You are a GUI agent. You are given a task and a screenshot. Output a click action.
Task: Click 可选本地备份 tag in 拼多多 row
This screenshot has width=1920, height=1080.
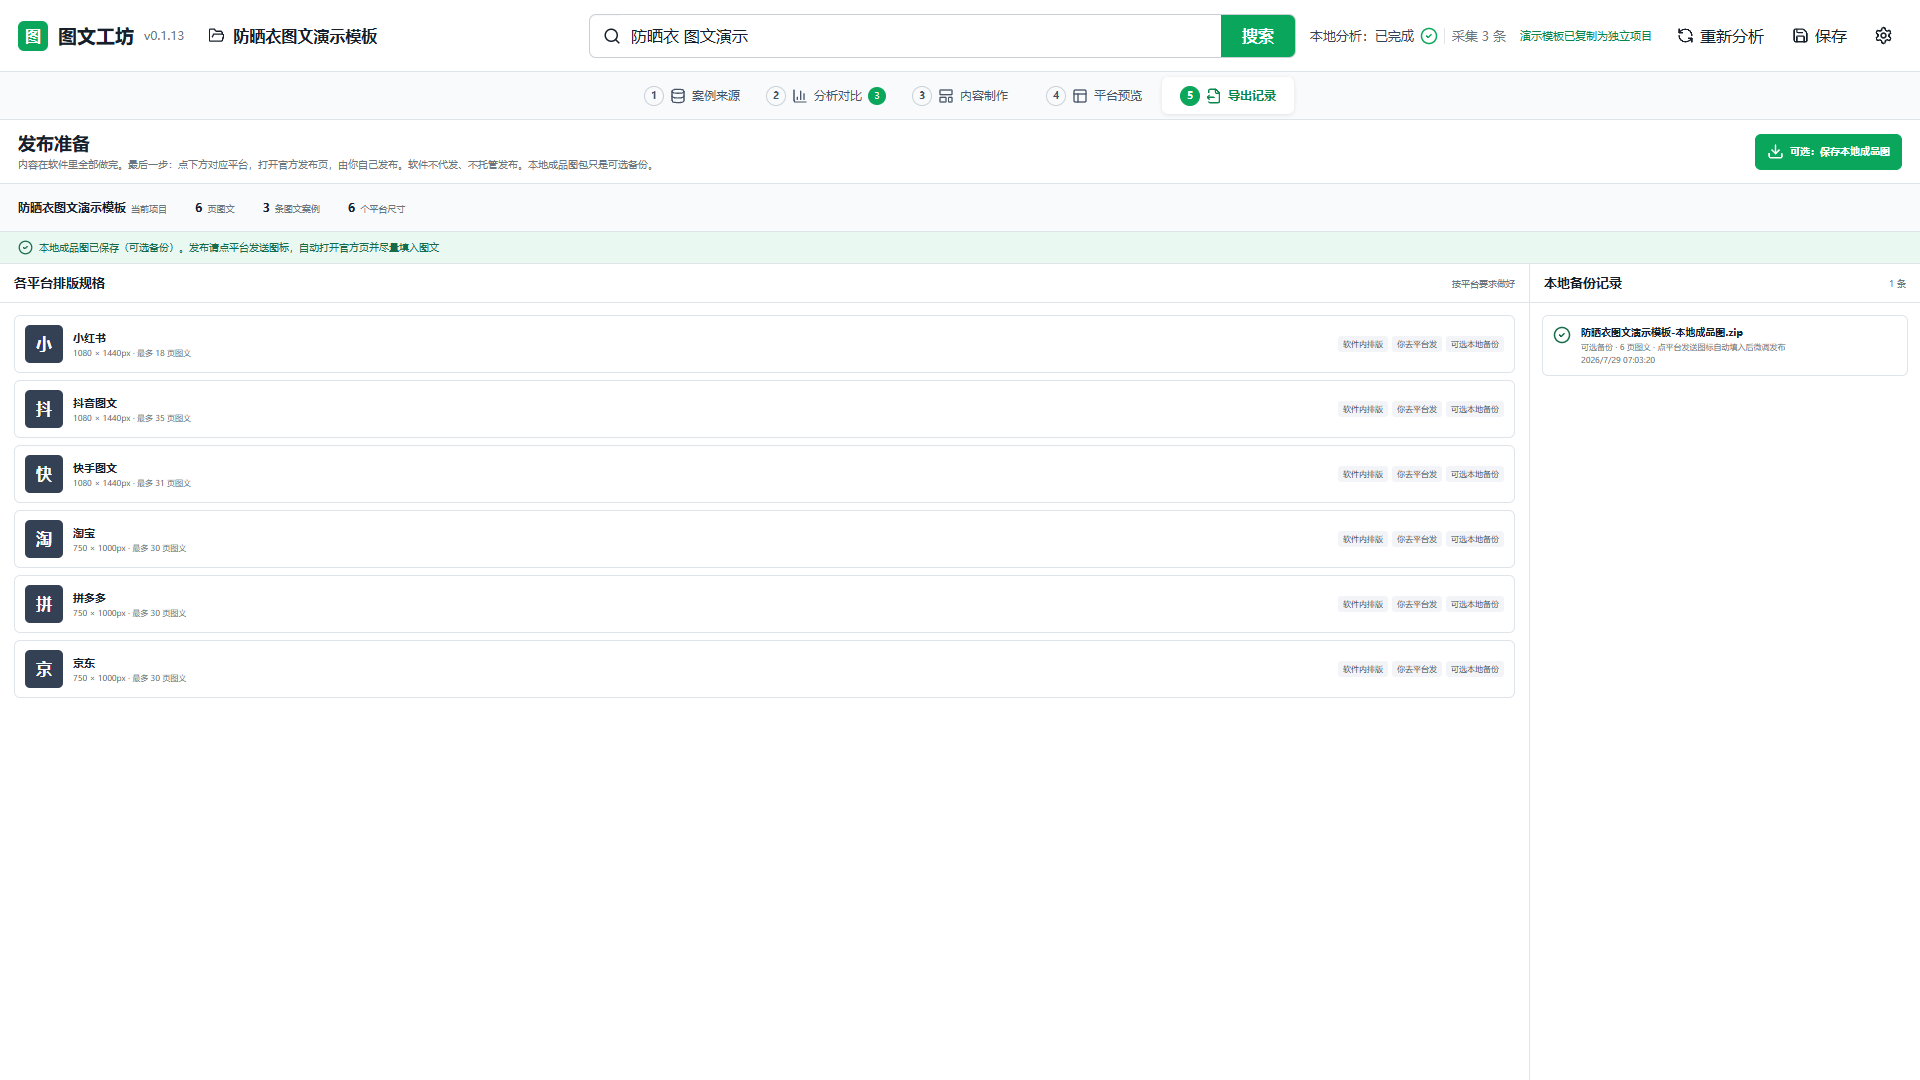click(1475, 605)
